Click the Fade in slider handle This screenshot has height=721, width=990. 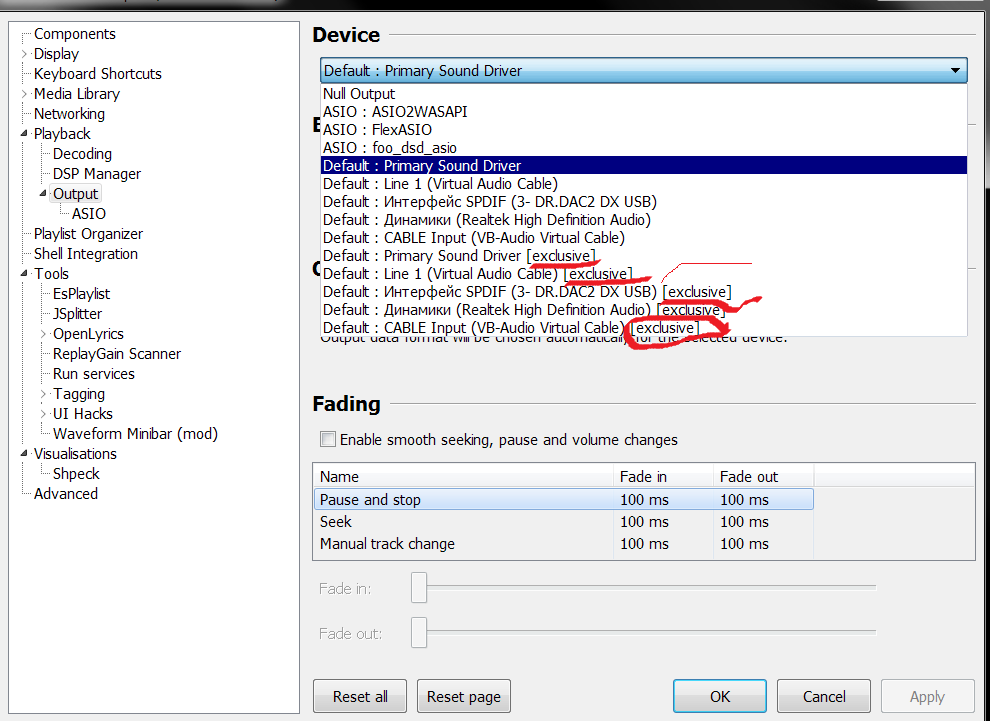point(419,588)
